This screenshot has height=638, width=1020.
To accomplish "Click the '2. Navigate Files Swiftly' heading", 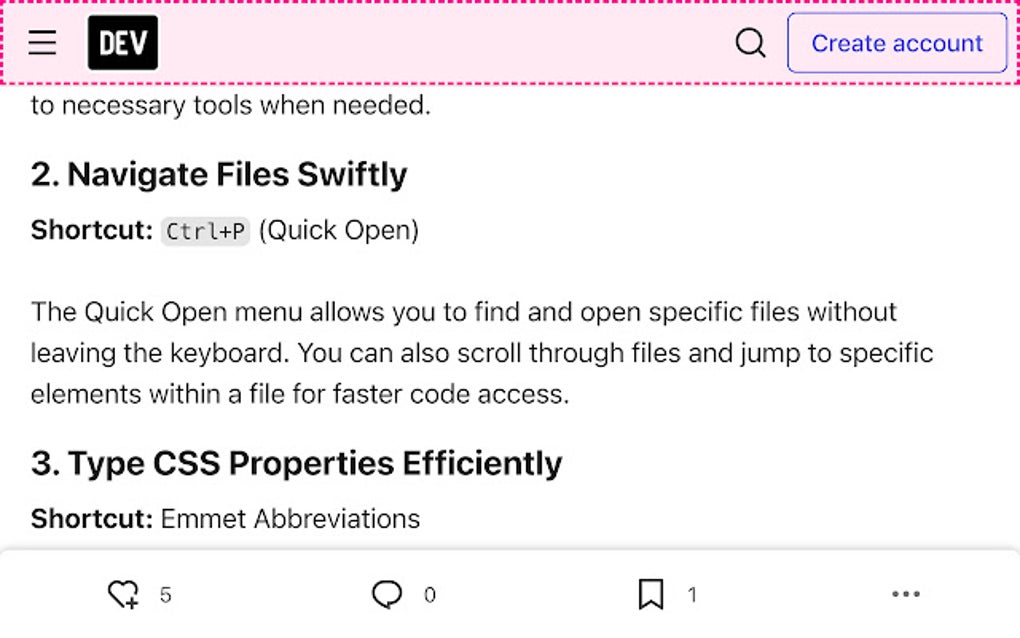I will [219, 174].
